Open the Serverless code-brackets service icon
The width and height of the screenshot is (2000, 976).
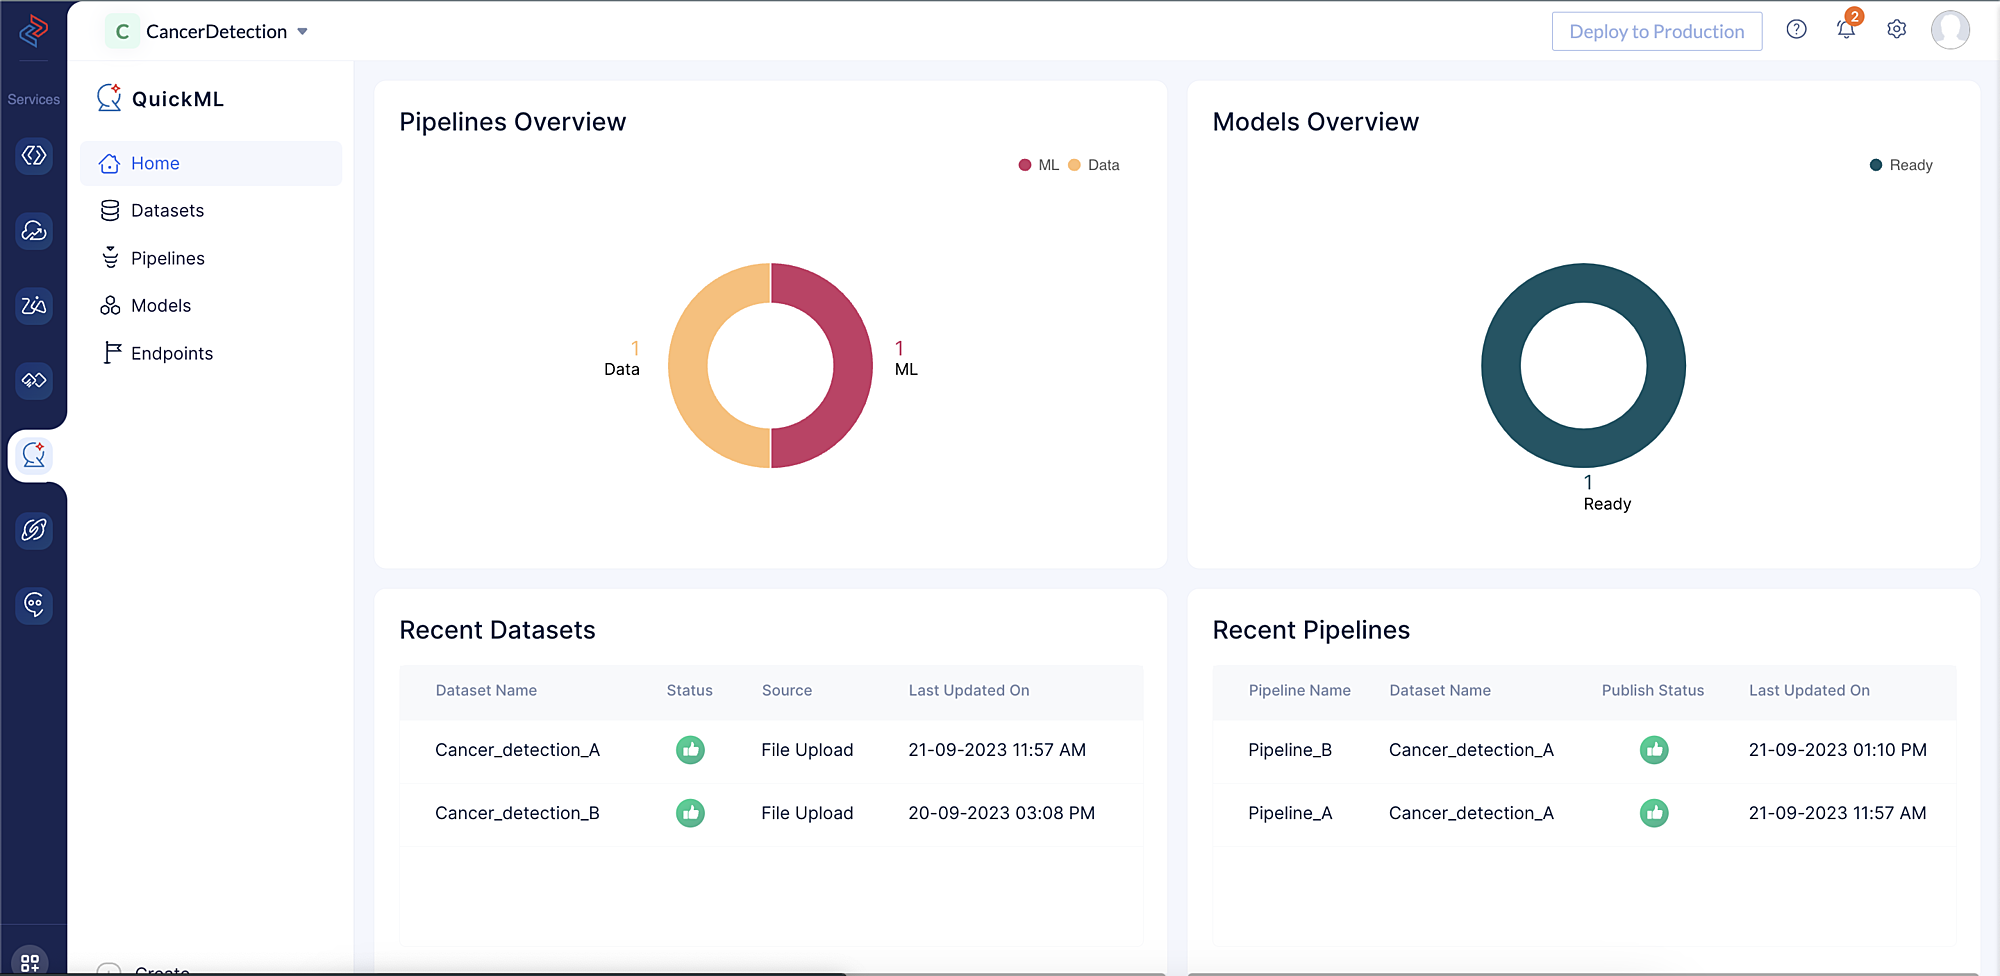(x=34, y=156)
